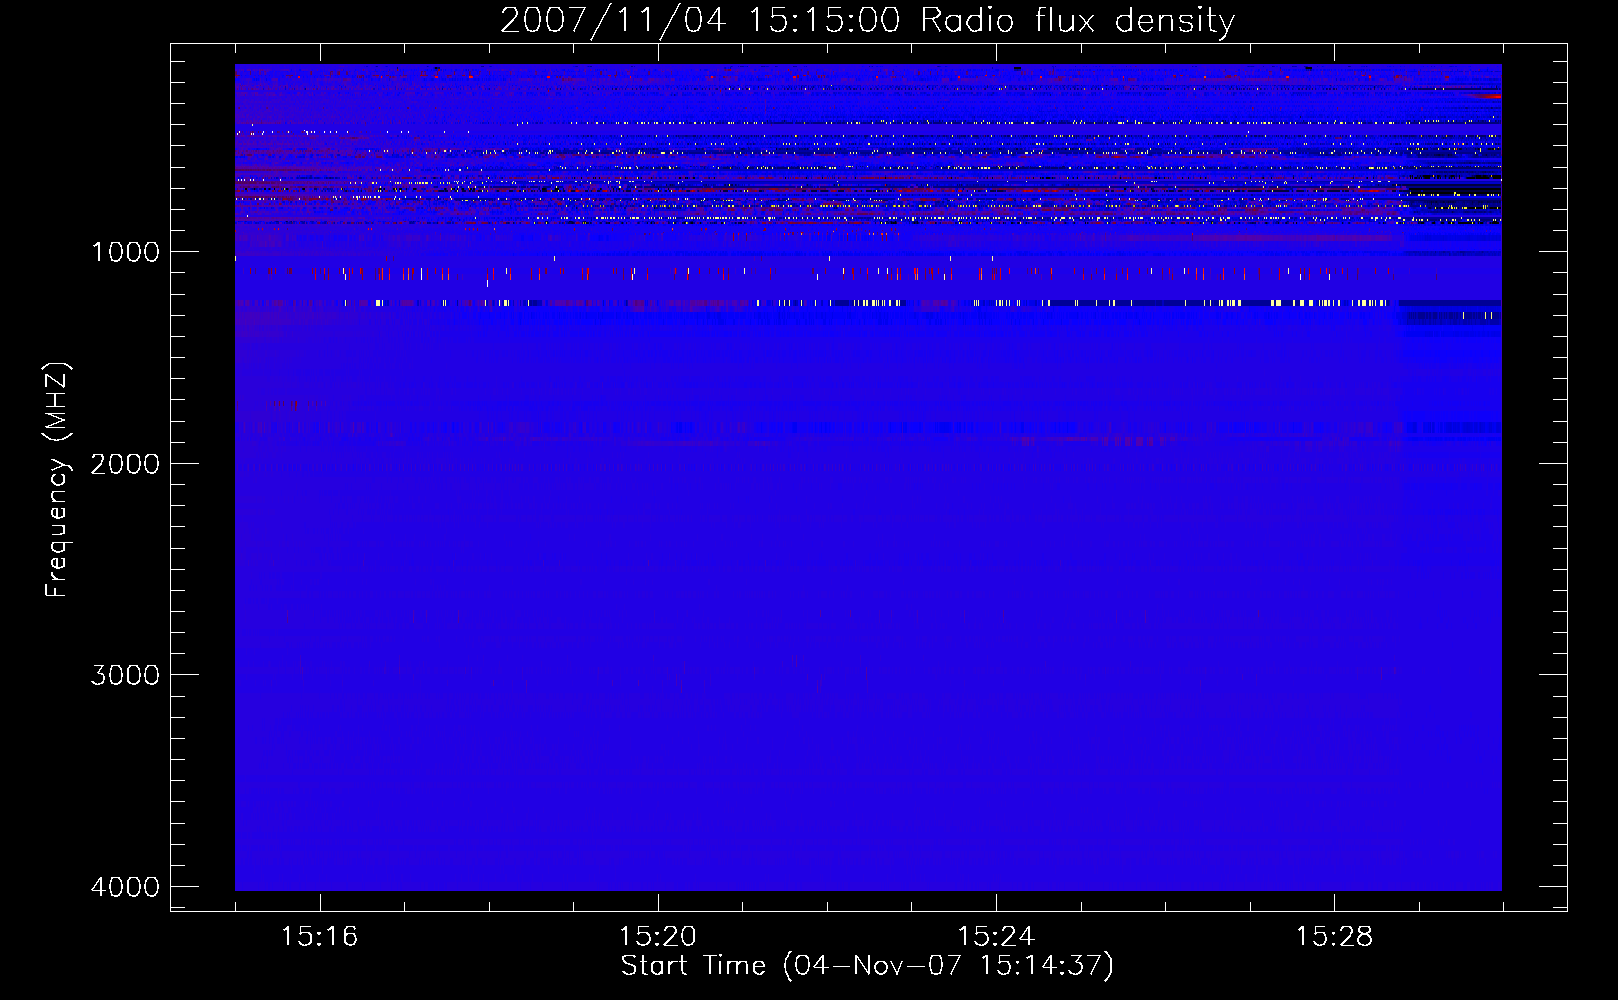
Task: Click the 3000 frequency tick label
Action: coord(125,675)
